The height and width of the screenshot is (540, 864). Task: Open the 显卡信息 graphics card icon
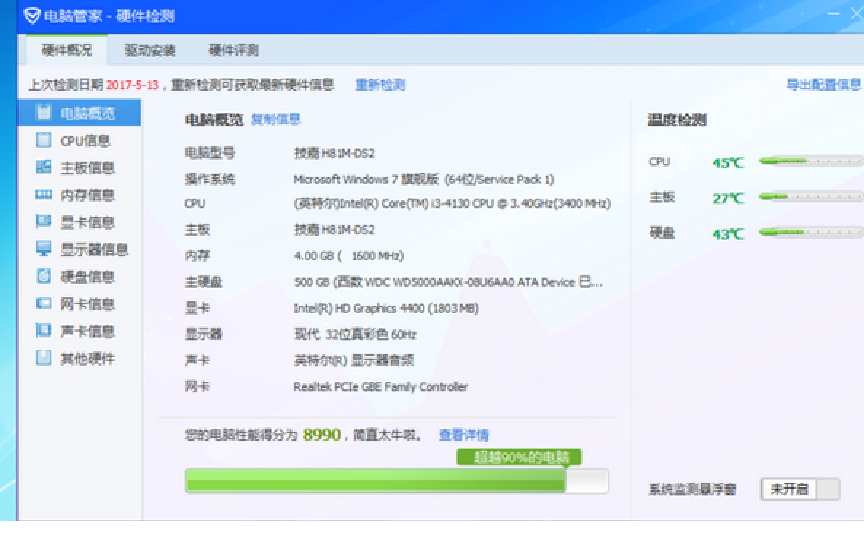[x=44, y=222]
